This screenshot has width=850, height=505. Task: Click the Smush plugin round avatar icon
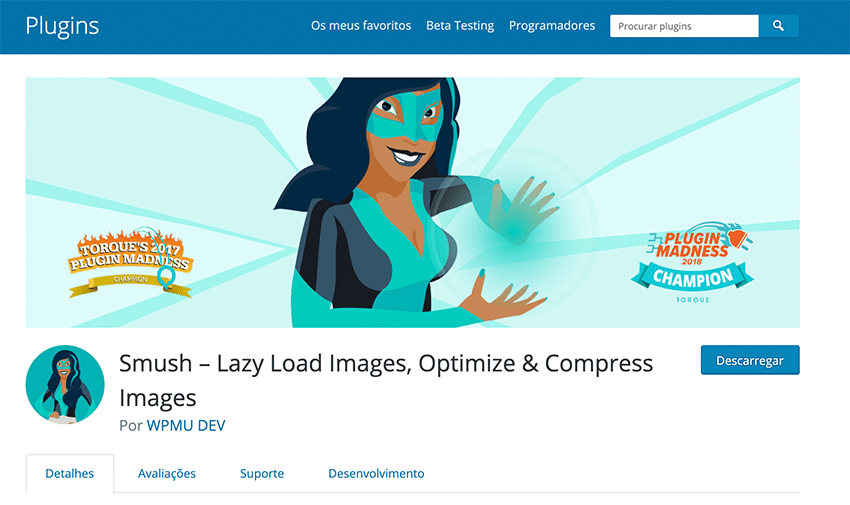tap(65, 384)
